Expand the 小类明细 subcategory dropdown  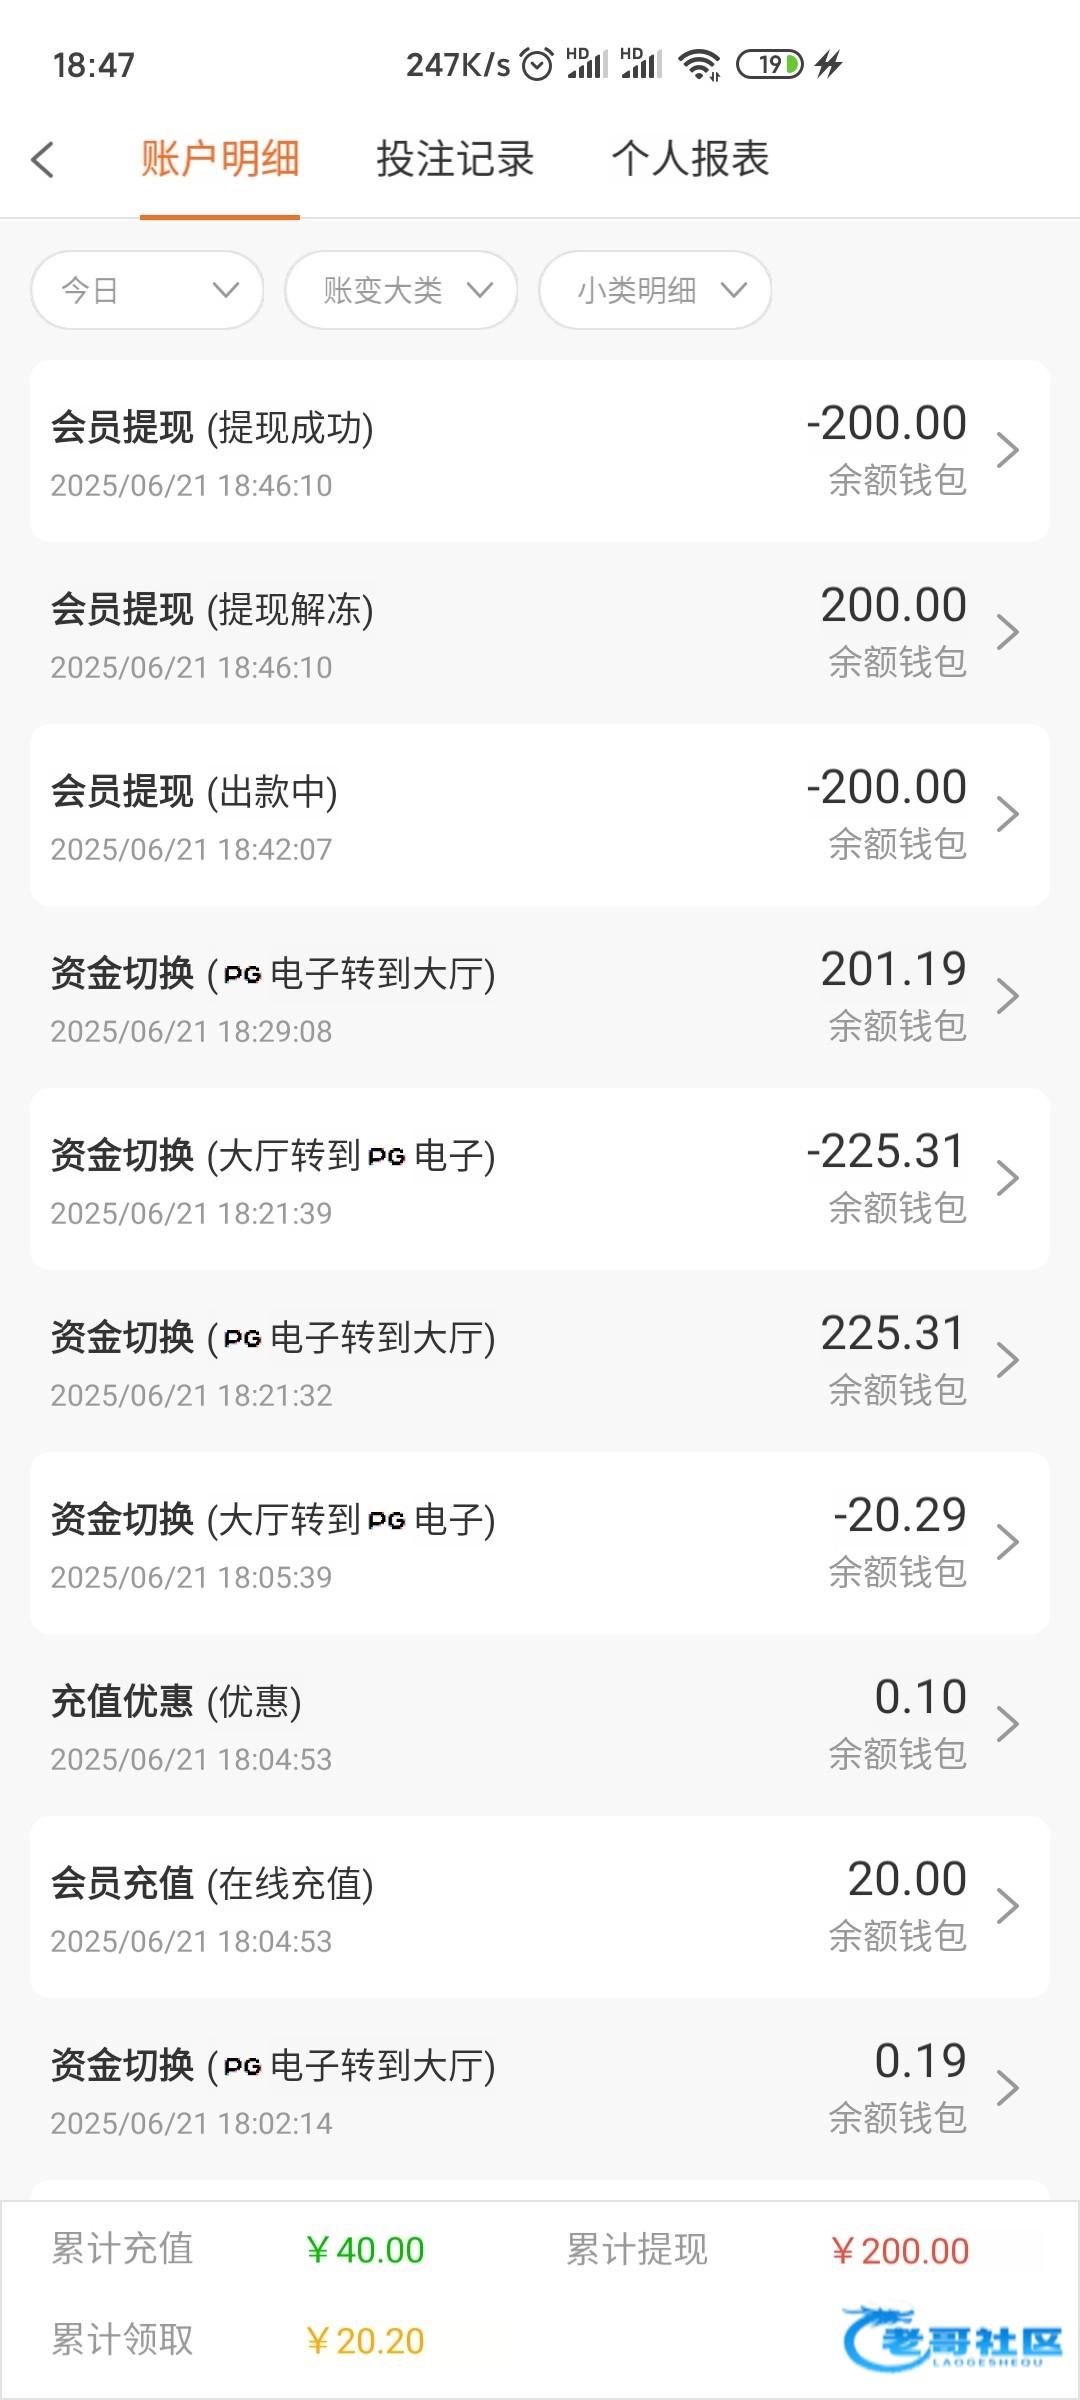655,290
